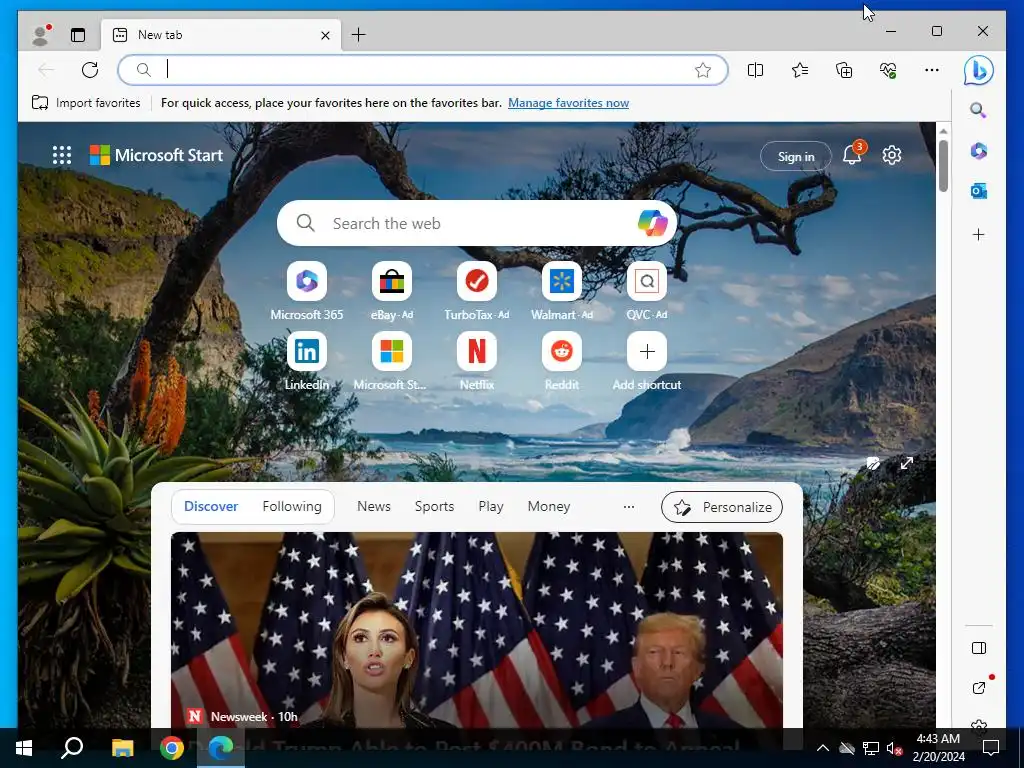
Task: Refresh the page with the reload icon
Action: tap(89, 70)
